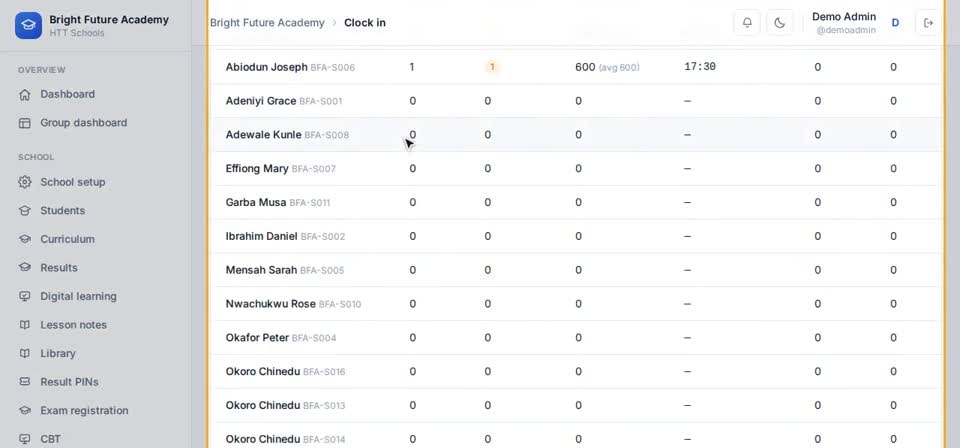The height and width of the screenshot is (448, 960).
Task: Open Lesson notes section
Action: [73, 325]
